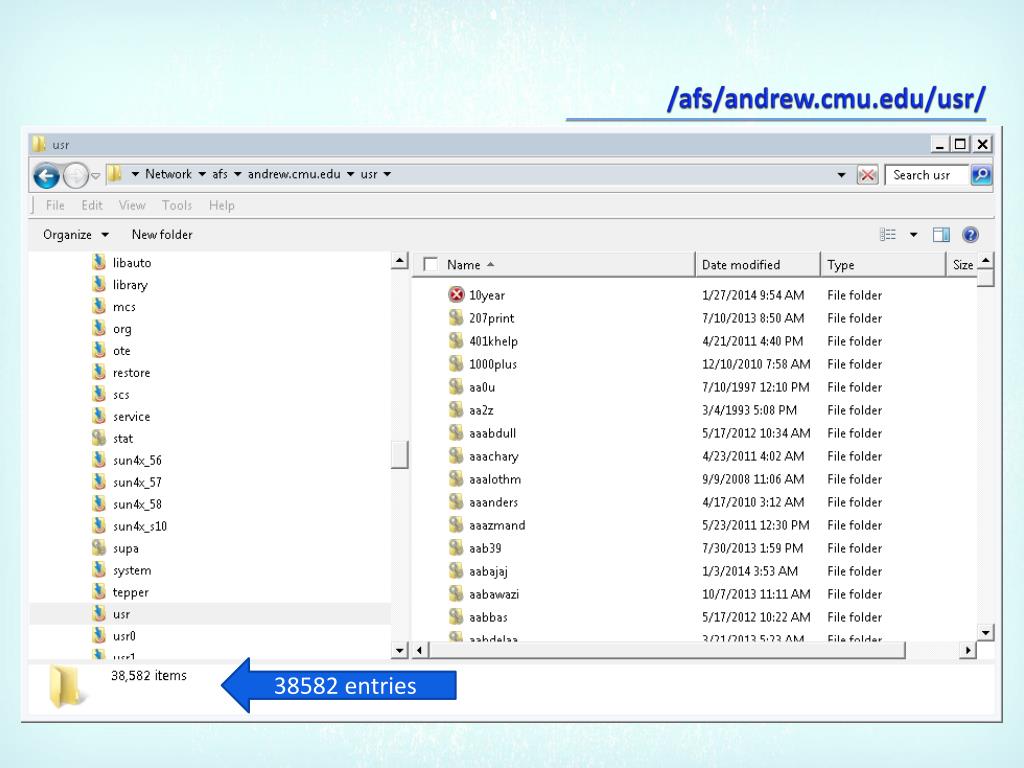Click the mcs folder icon in tree

pyautogui.click(x=99, y=306)
